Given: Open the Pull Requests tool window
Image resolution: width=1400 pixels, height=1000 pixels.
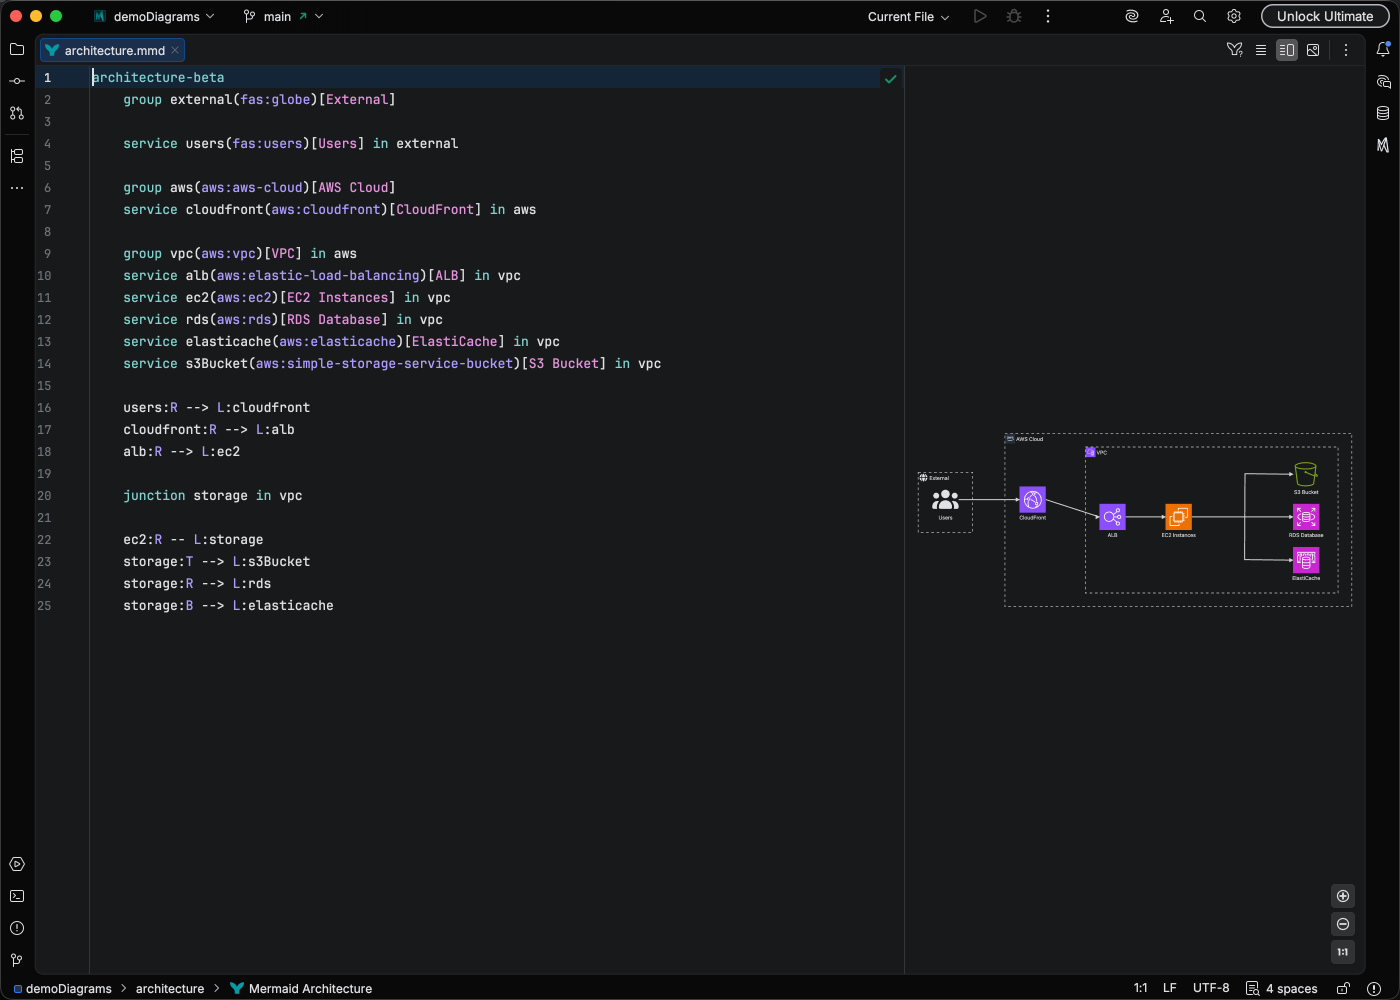Looking at the screenshot, I should click(x=17, y=113).
